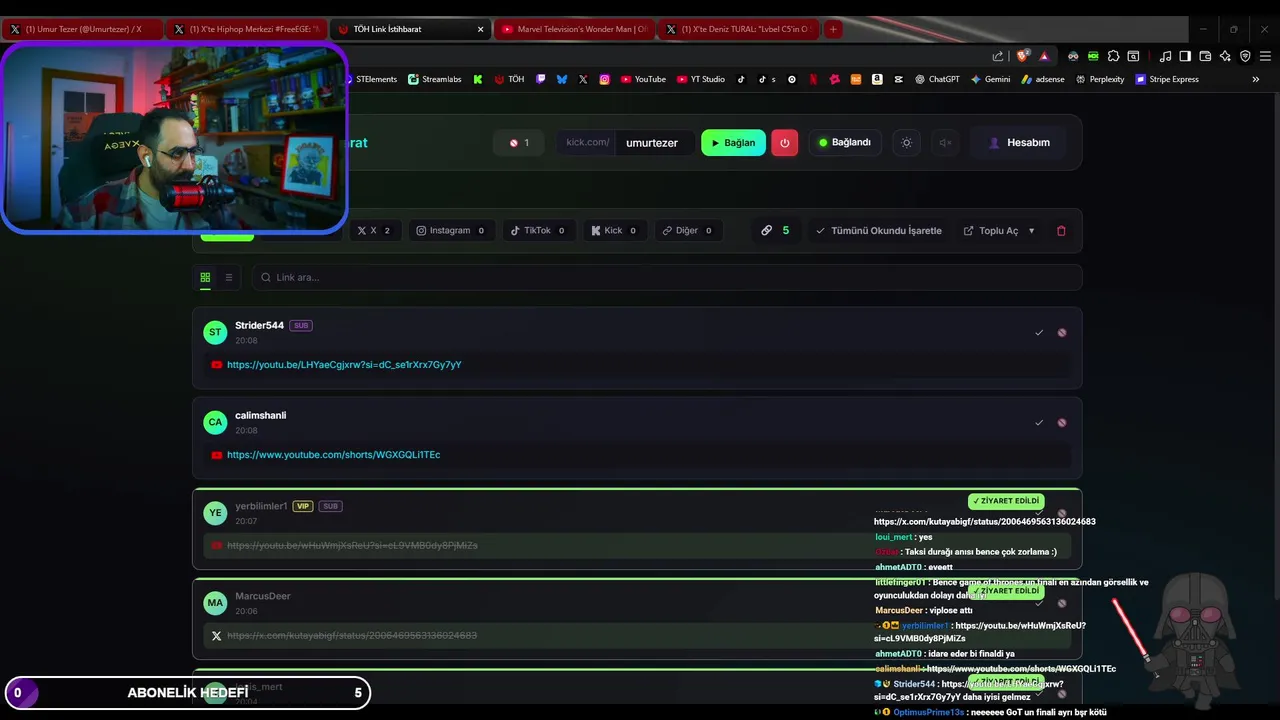Open the YouTube bookmark
The height and width of the screenshot is (720, 1280).
(643, 79)
